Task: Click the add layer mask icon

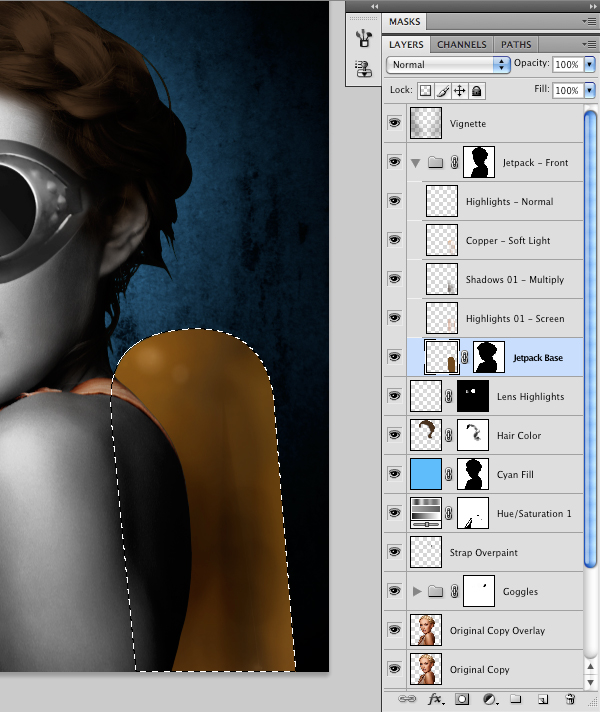Action: pos(462,699)
